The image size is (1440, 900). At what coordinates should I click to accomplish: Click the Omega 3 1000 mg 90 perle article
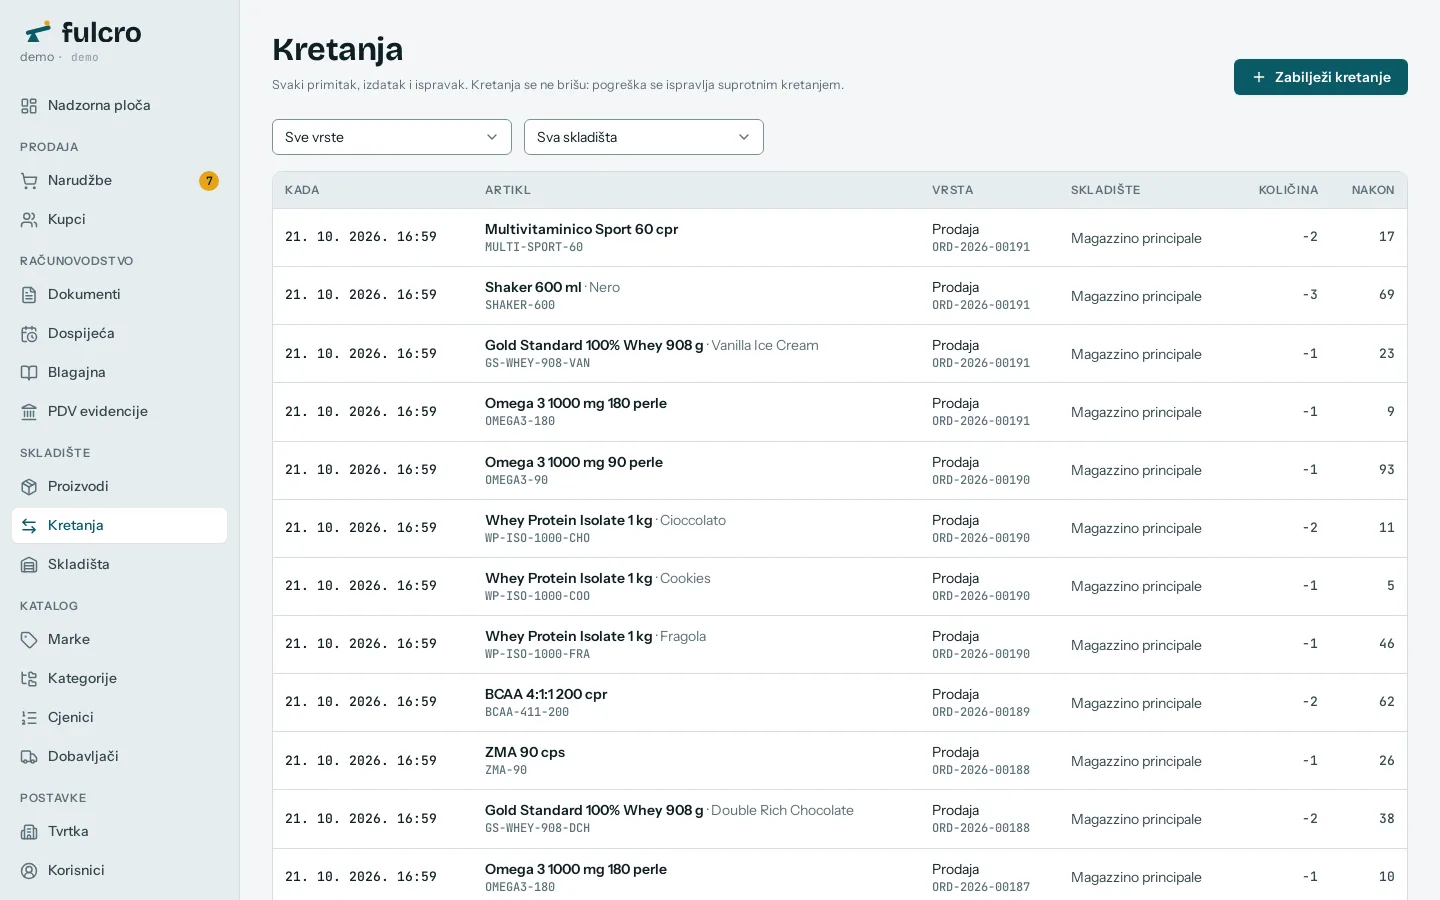click(x=574, y=462)
